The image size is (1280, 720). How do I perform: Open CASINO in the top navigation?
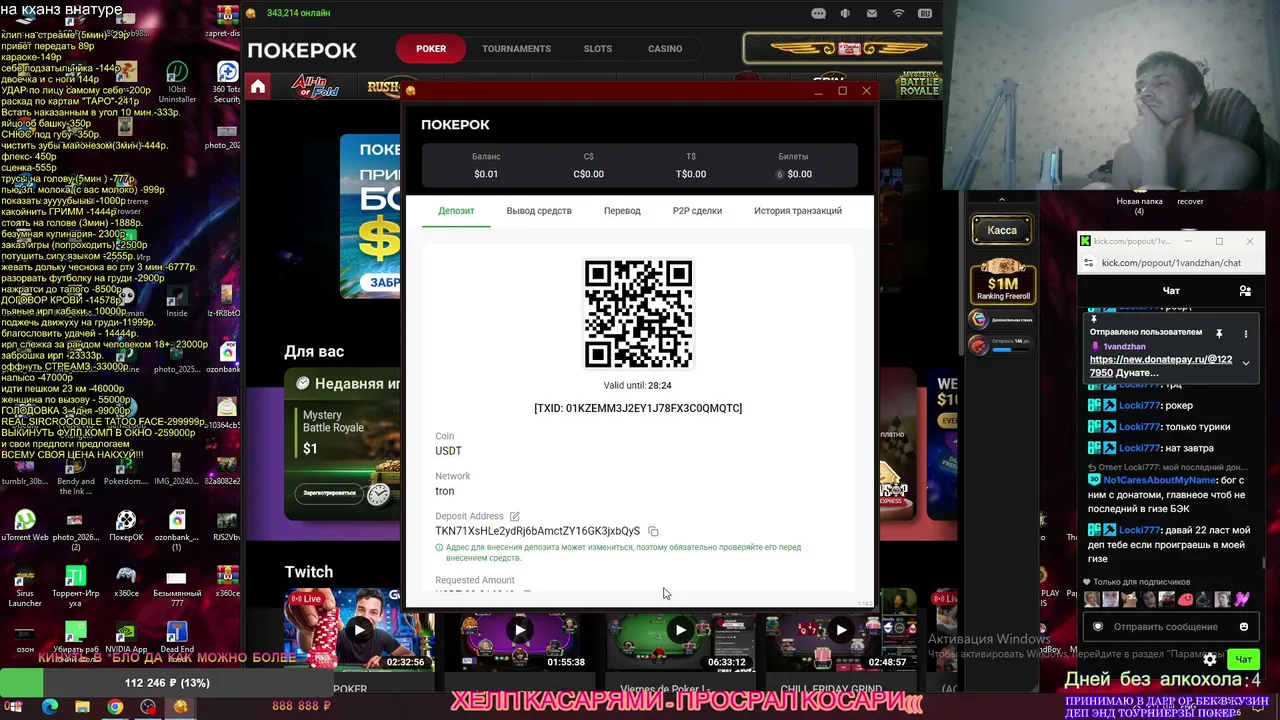(665, 49)
